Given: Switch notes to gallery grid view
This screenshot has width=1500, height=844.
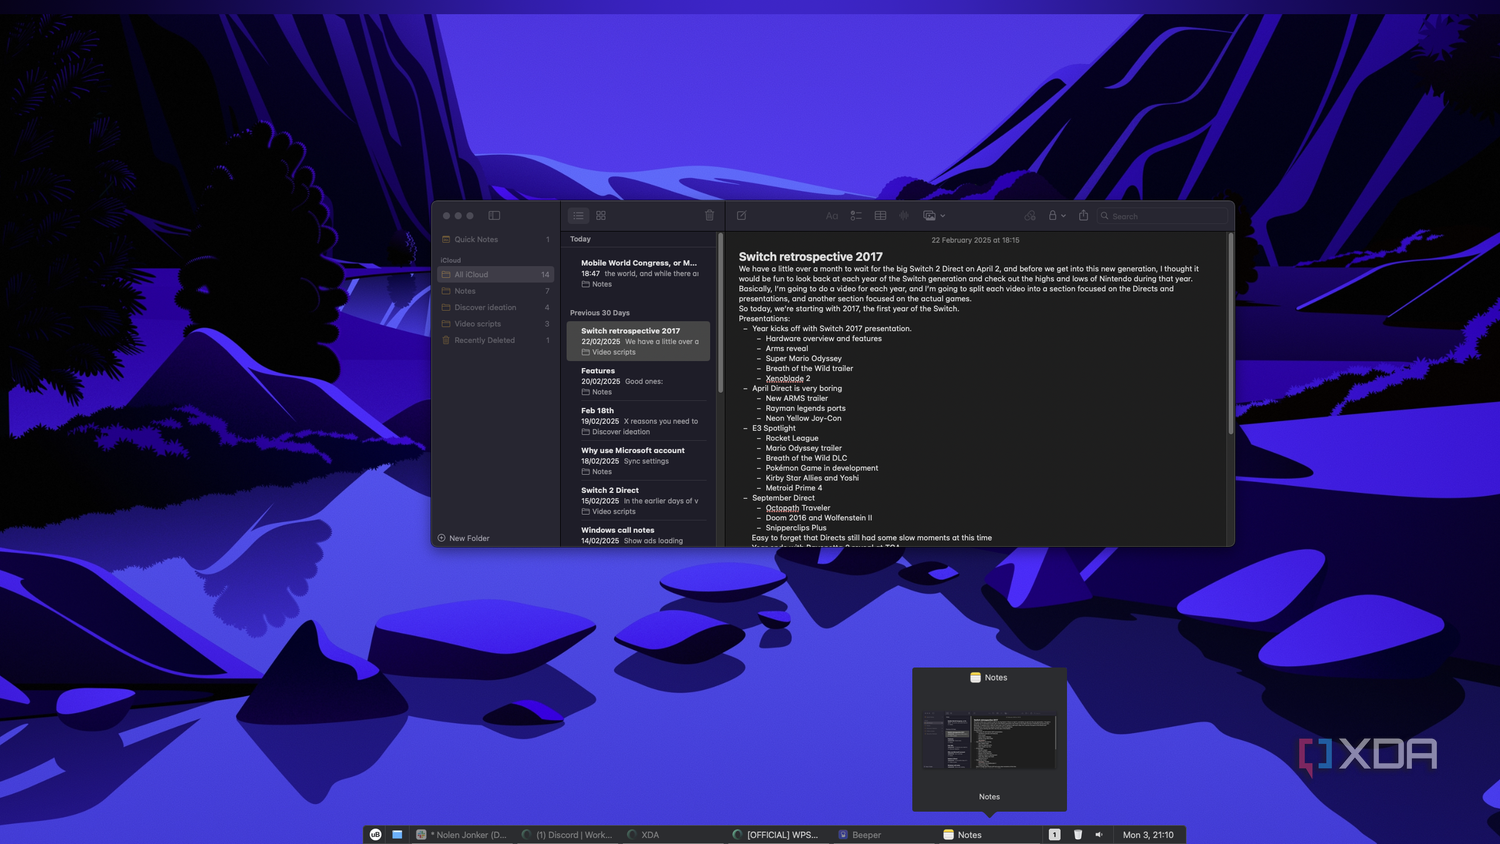Looking at the screenshot, I should (601, 215).
